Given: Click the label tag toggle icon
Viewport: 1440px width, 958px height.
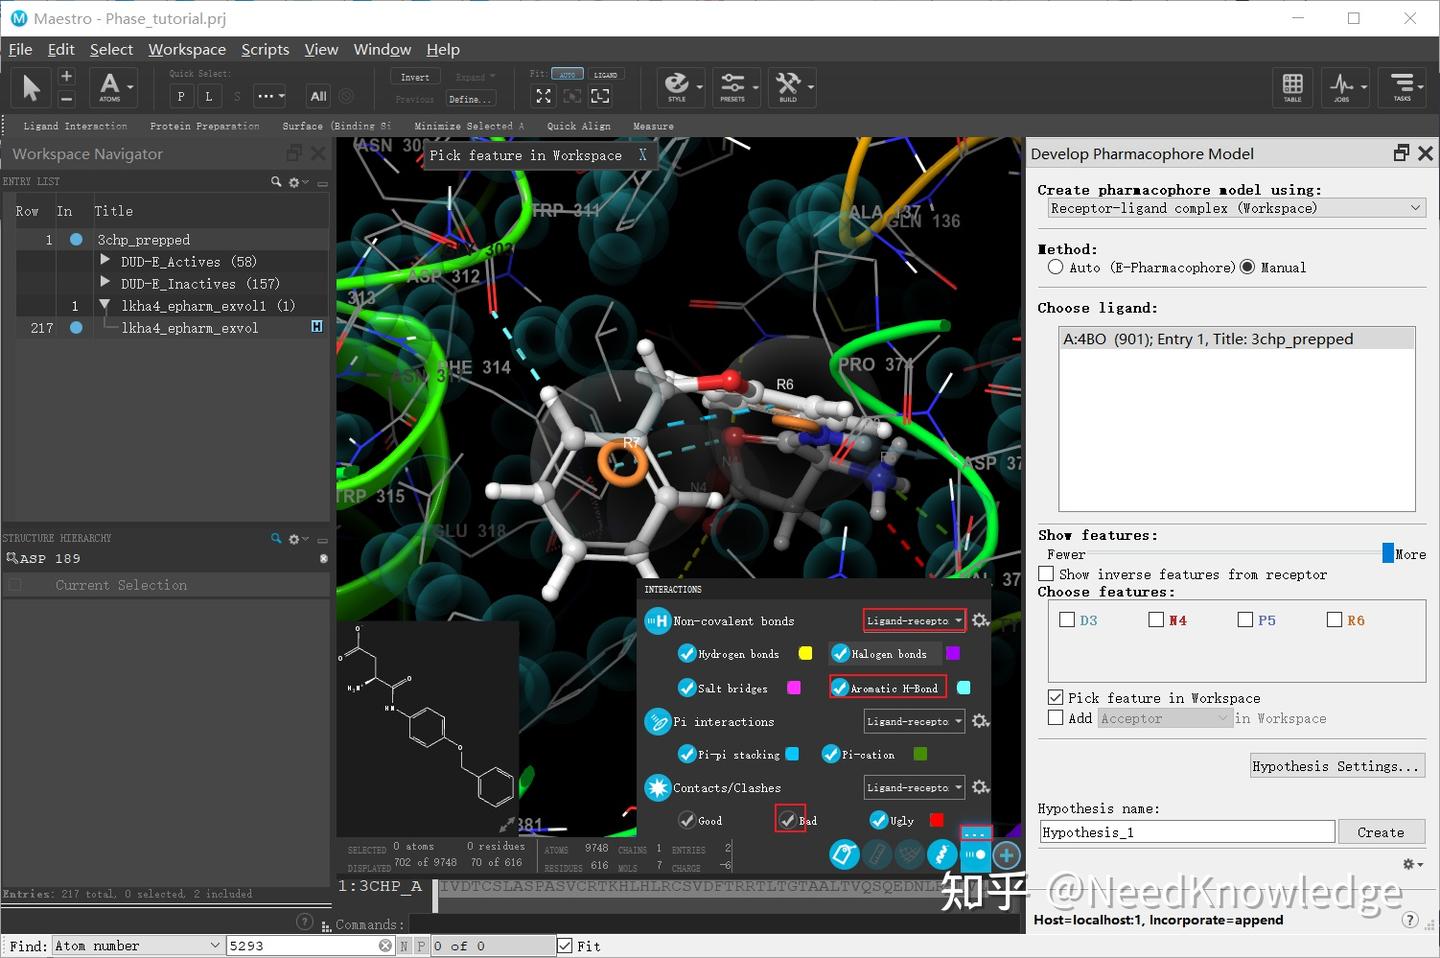Looking at the screenshot, I should 844,854.
